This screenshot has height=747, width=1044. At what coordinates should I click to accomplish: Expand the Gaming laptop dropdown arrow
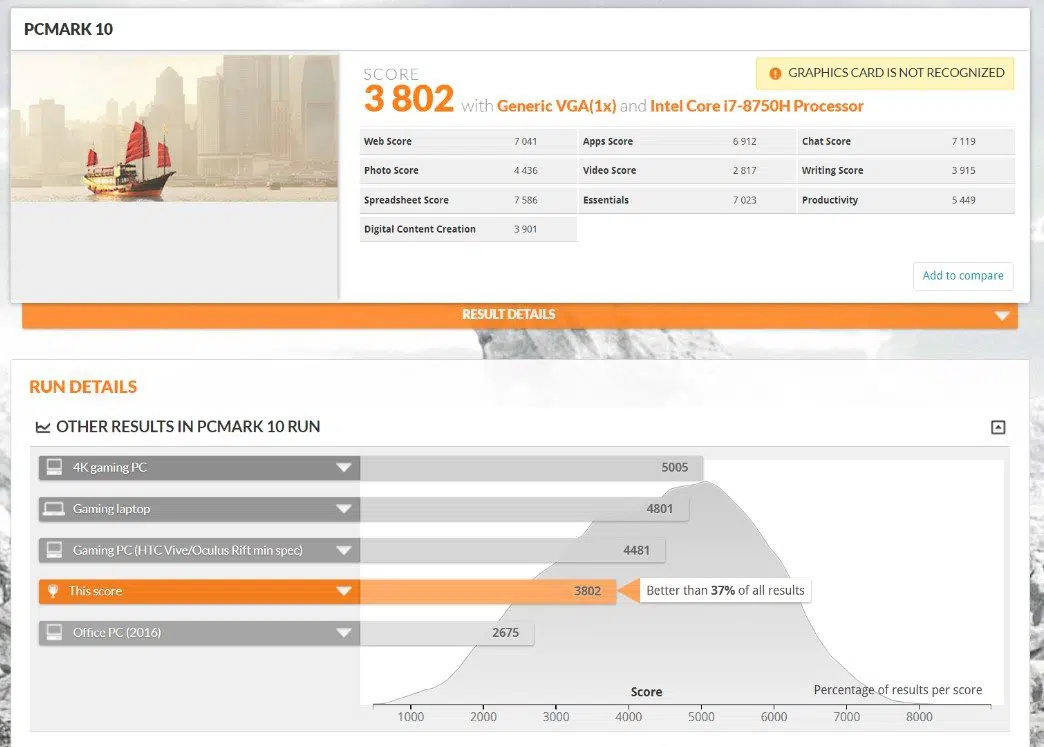(344, 509)
